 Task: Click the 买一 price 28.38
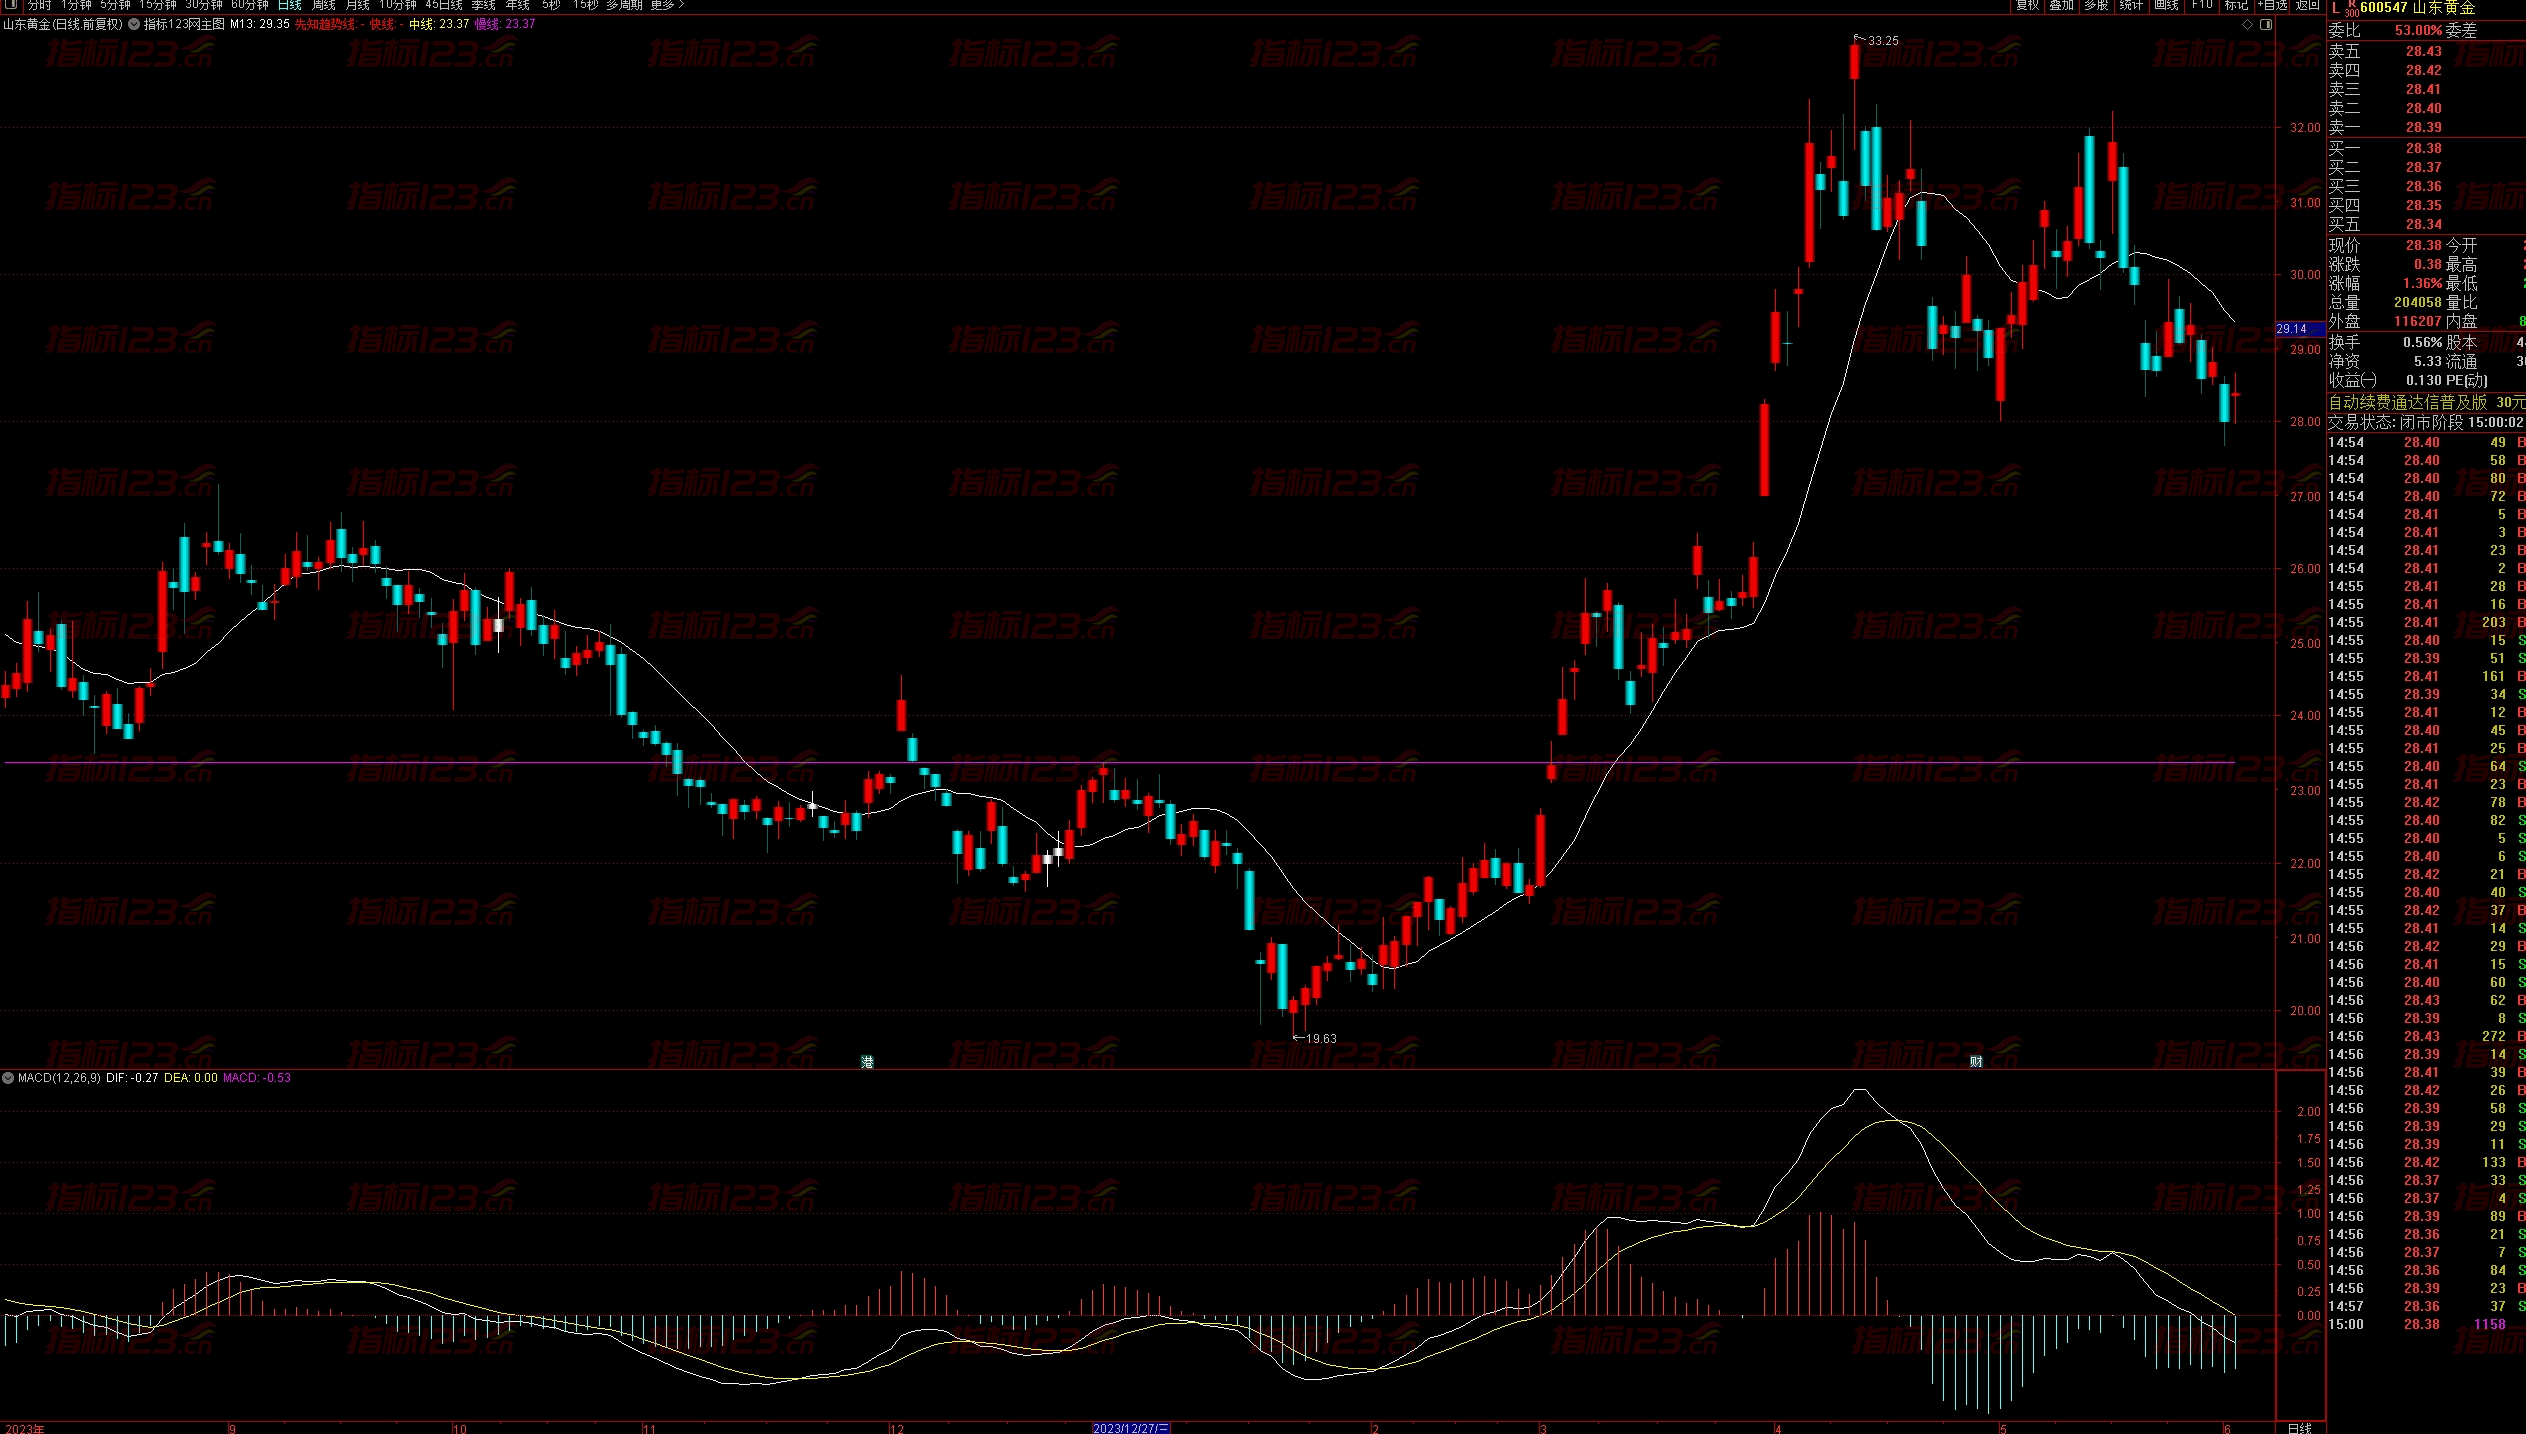pyautogui.click(x=2423, y=148)
